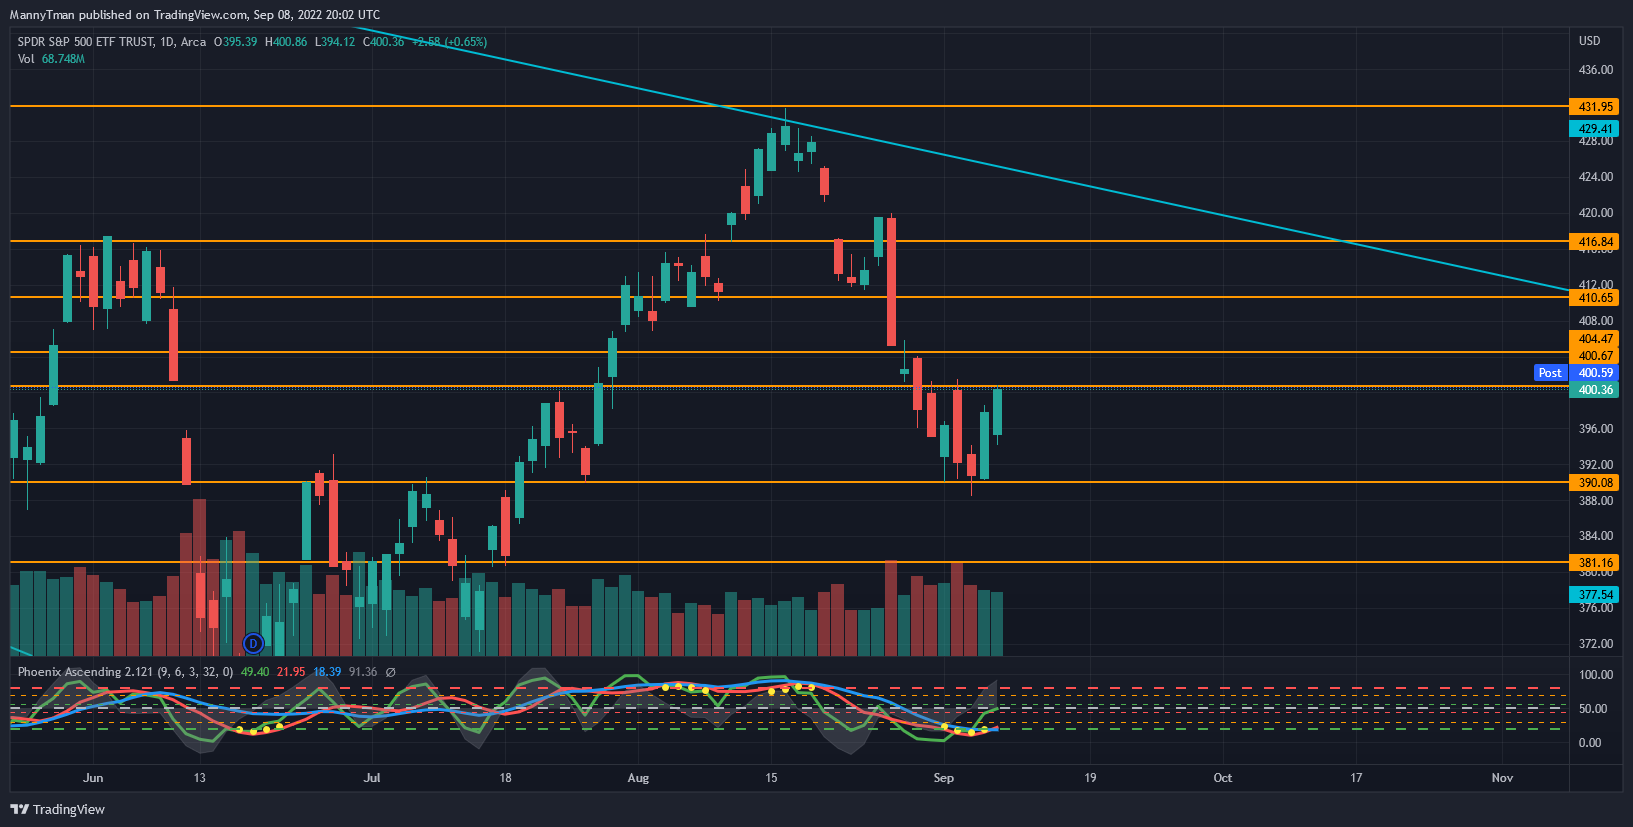Click the green indicator value 49.40
Viewport: 1633px width, 827px height.
point(255,672)
